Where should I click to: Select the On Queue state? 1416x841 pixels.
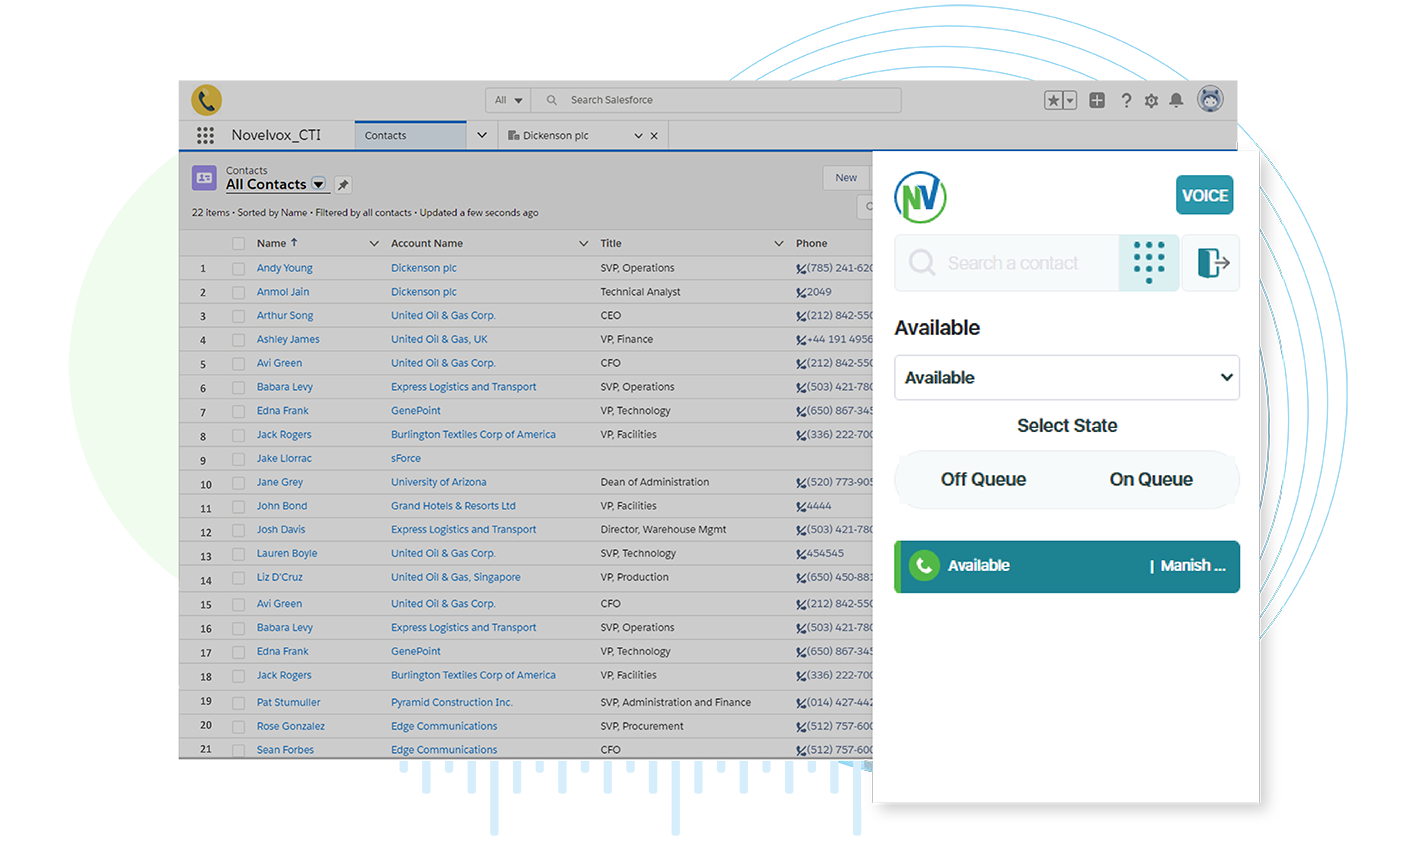point(1151,480)
